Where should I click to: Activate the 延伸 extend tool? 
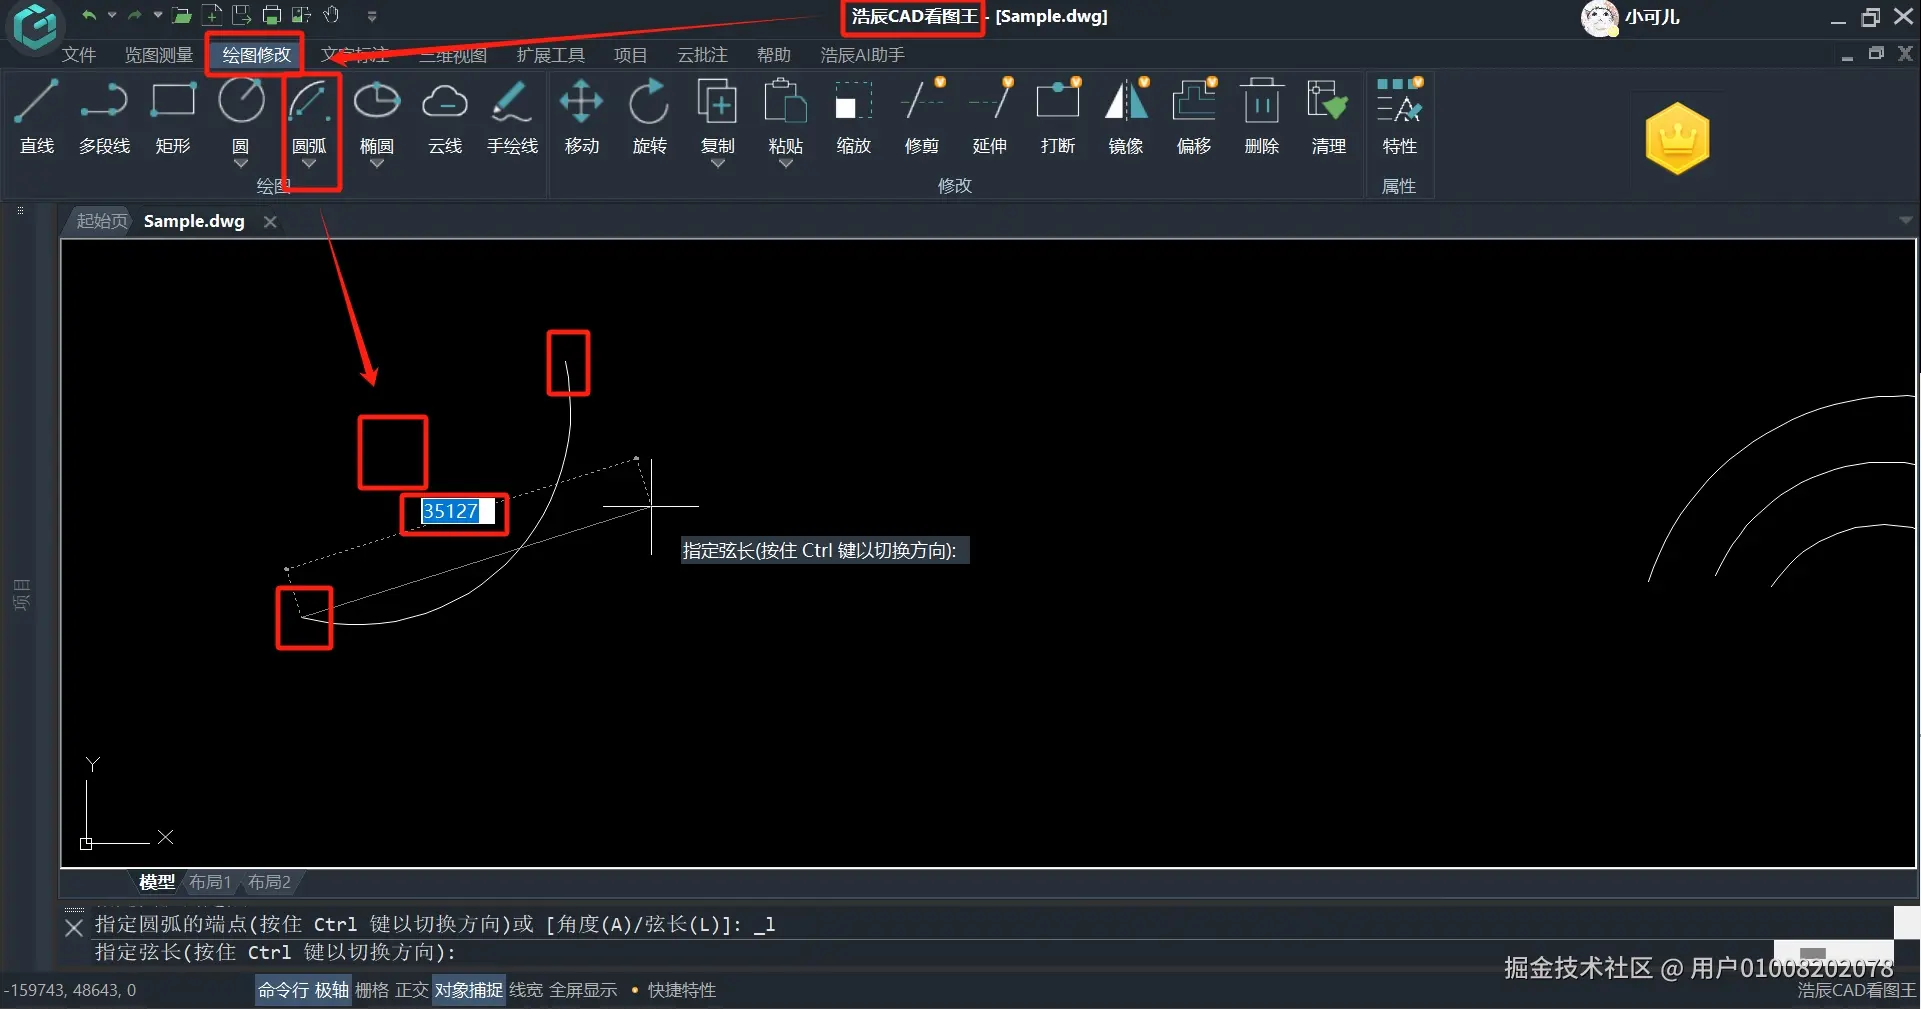[989, 117]
